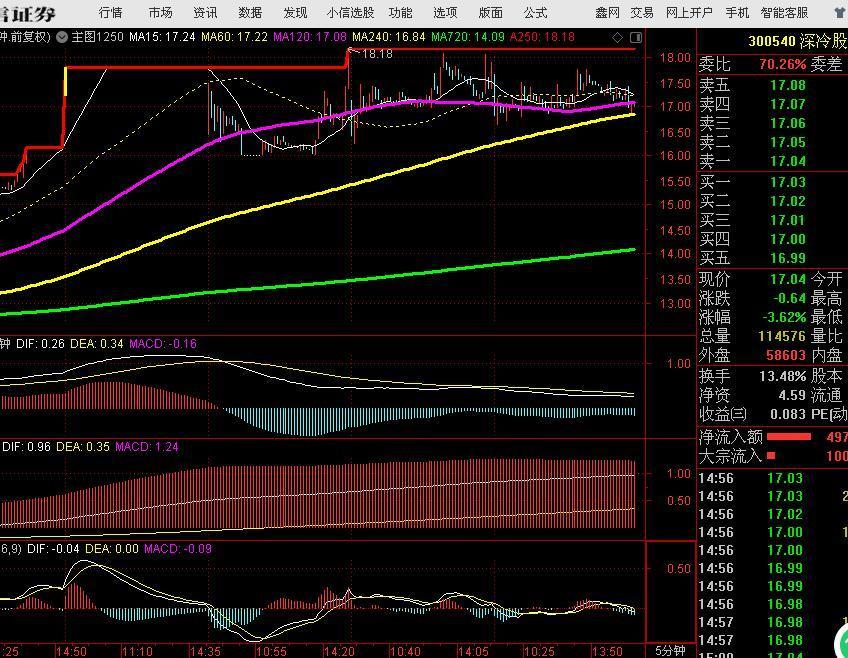Screen dimensions: 848x658
Task: Click the diamond icon above the chart
Action: (x=619, y=36)
